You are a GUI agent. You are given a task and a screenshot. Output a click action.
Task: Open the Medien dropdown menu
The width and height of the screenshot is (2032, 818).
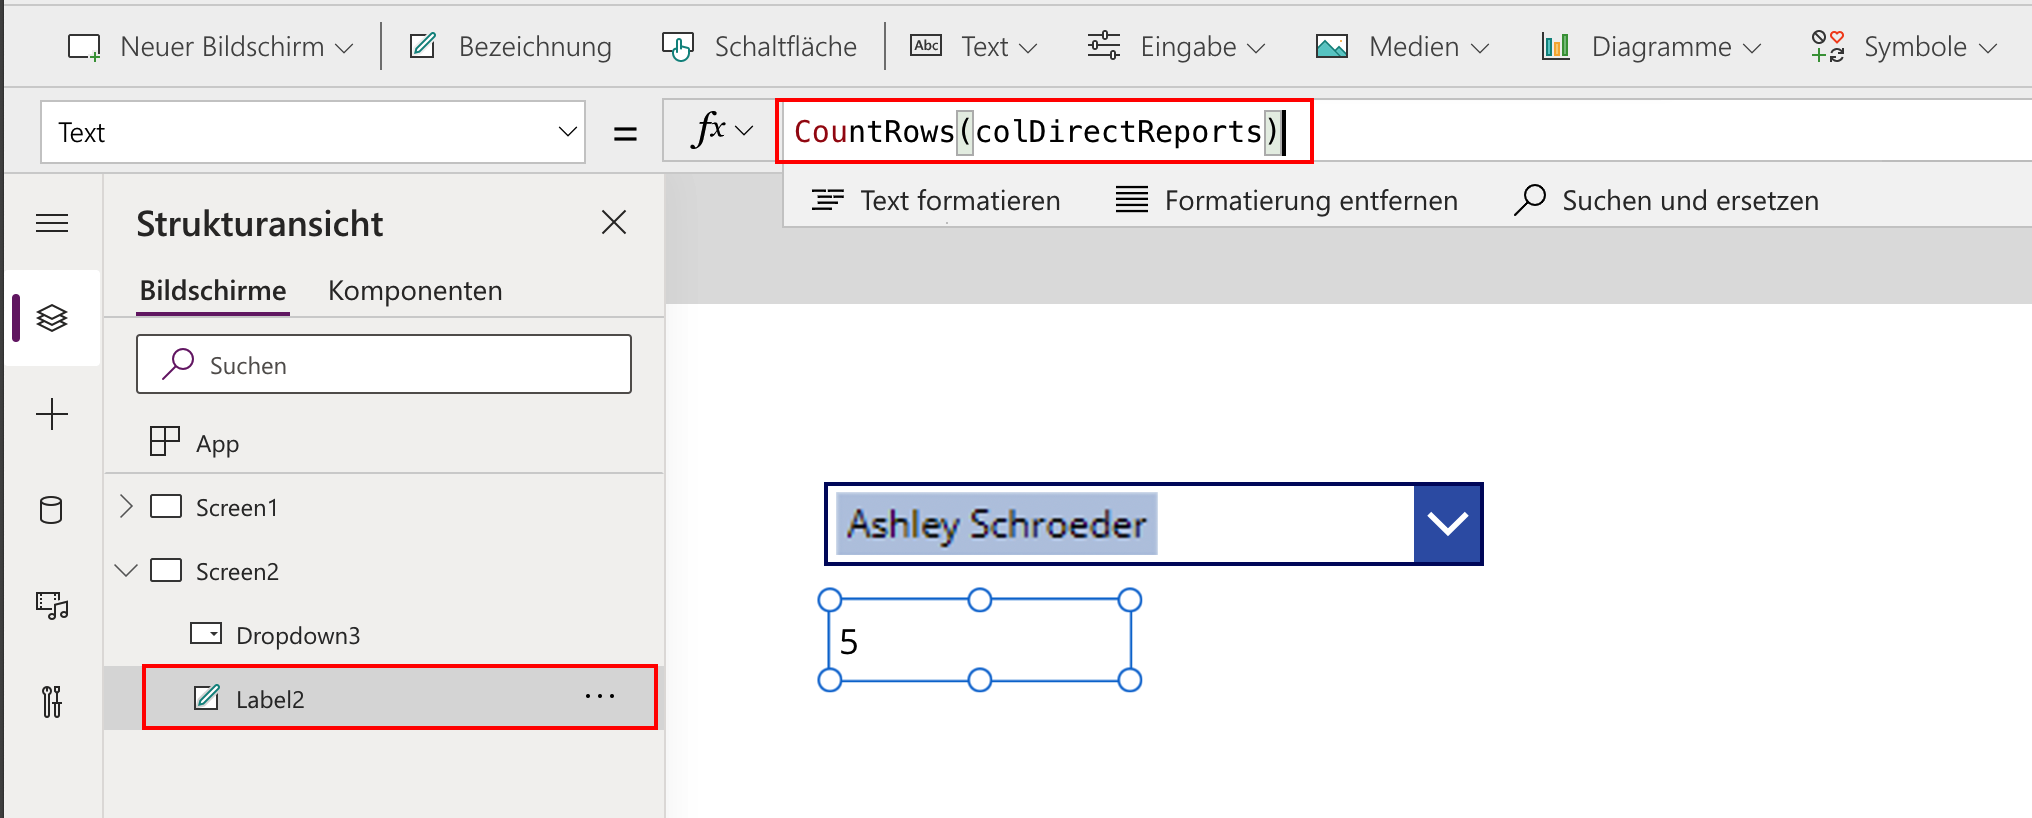point(1403,47)
